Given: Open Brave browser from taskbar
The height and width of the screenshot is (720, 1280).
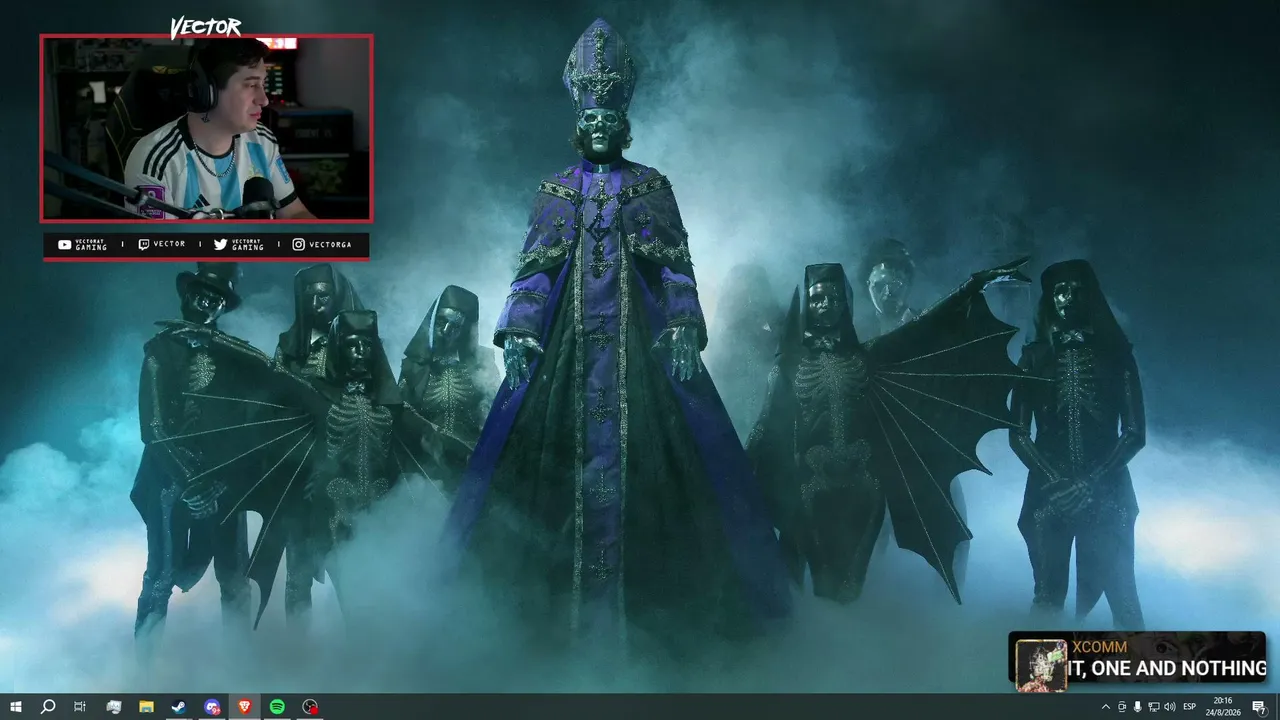Looking at the screenshot, I should (x=245, y=707).
